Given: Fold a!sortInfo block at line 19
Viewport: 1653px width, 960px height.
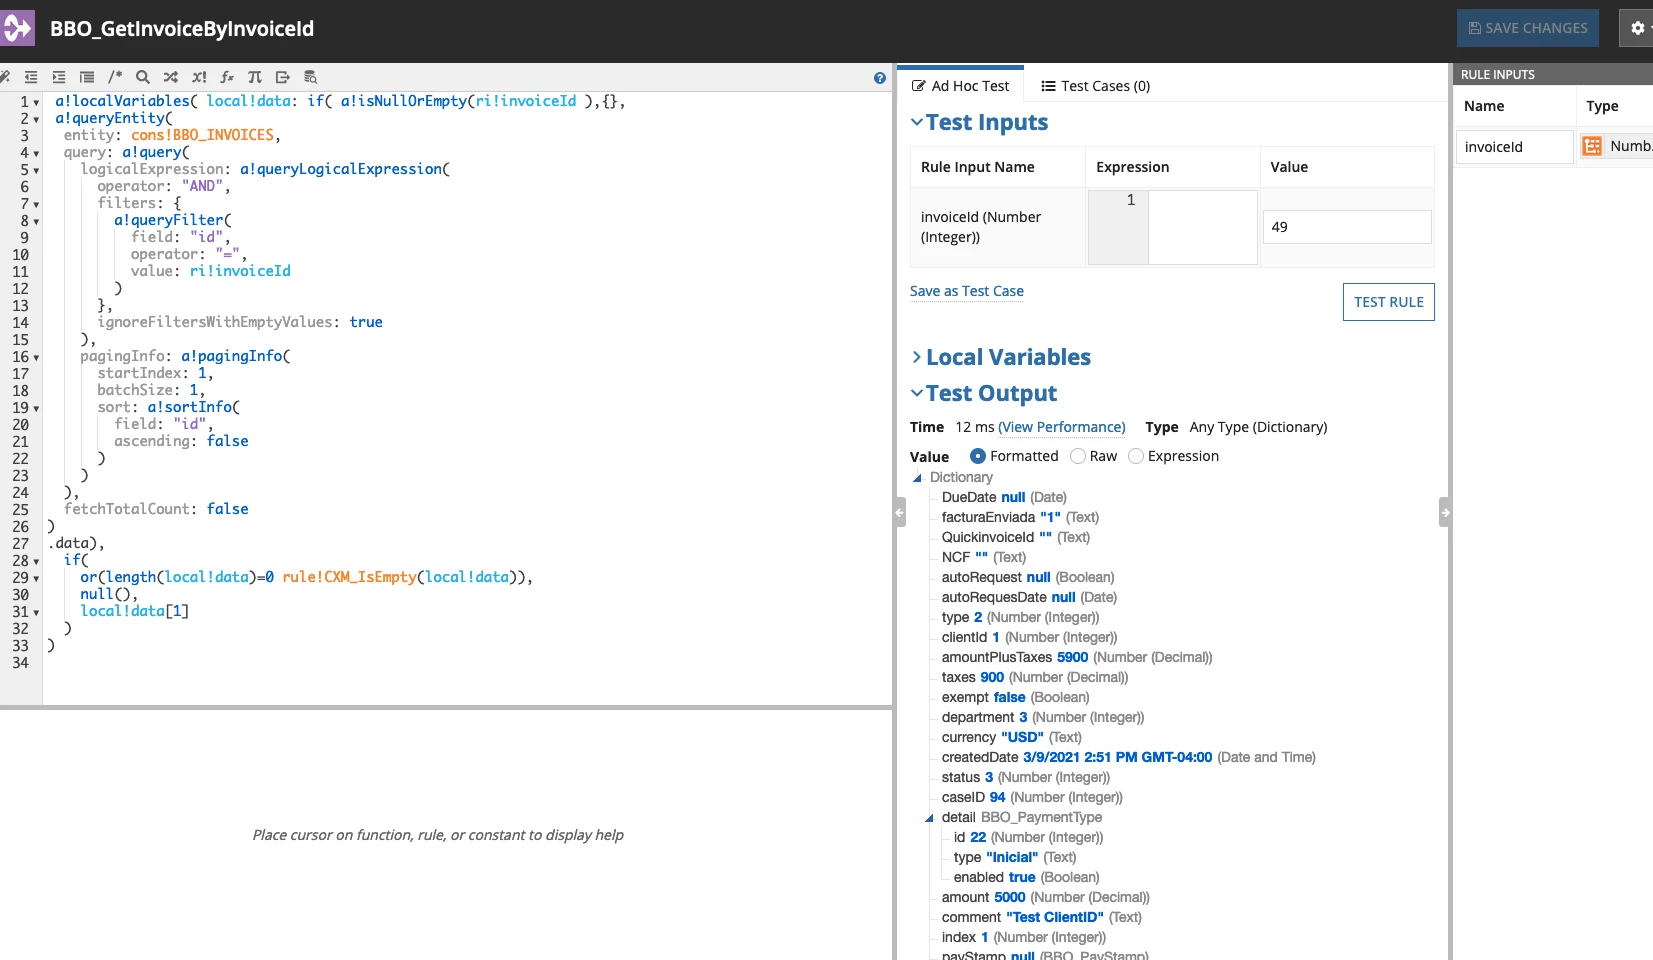Looking at the screenshot, I should click(37, 408).
